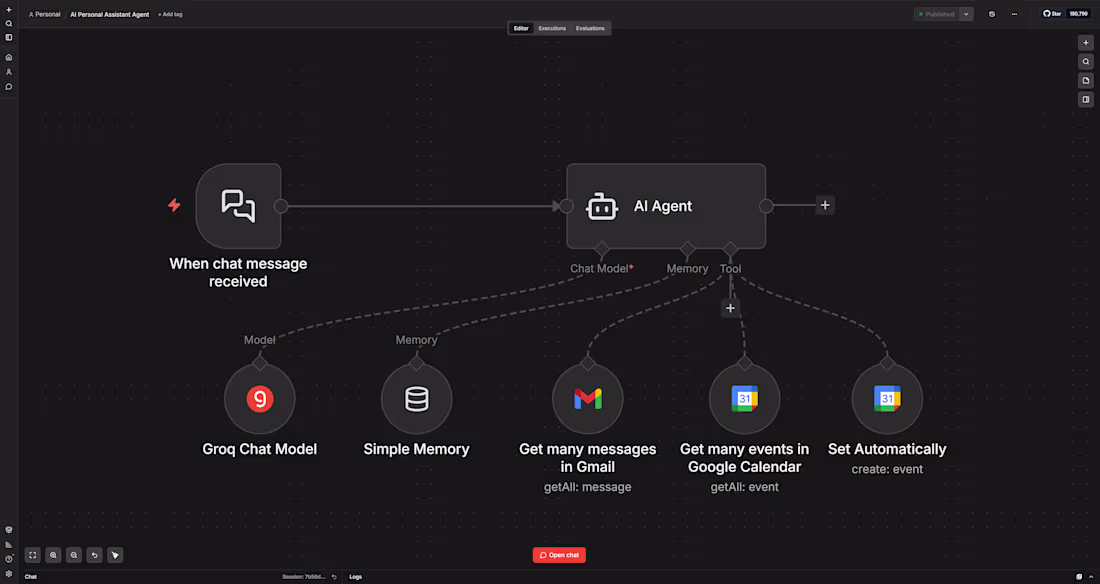Expand the Published status dropdown arrow

(966, 13)
